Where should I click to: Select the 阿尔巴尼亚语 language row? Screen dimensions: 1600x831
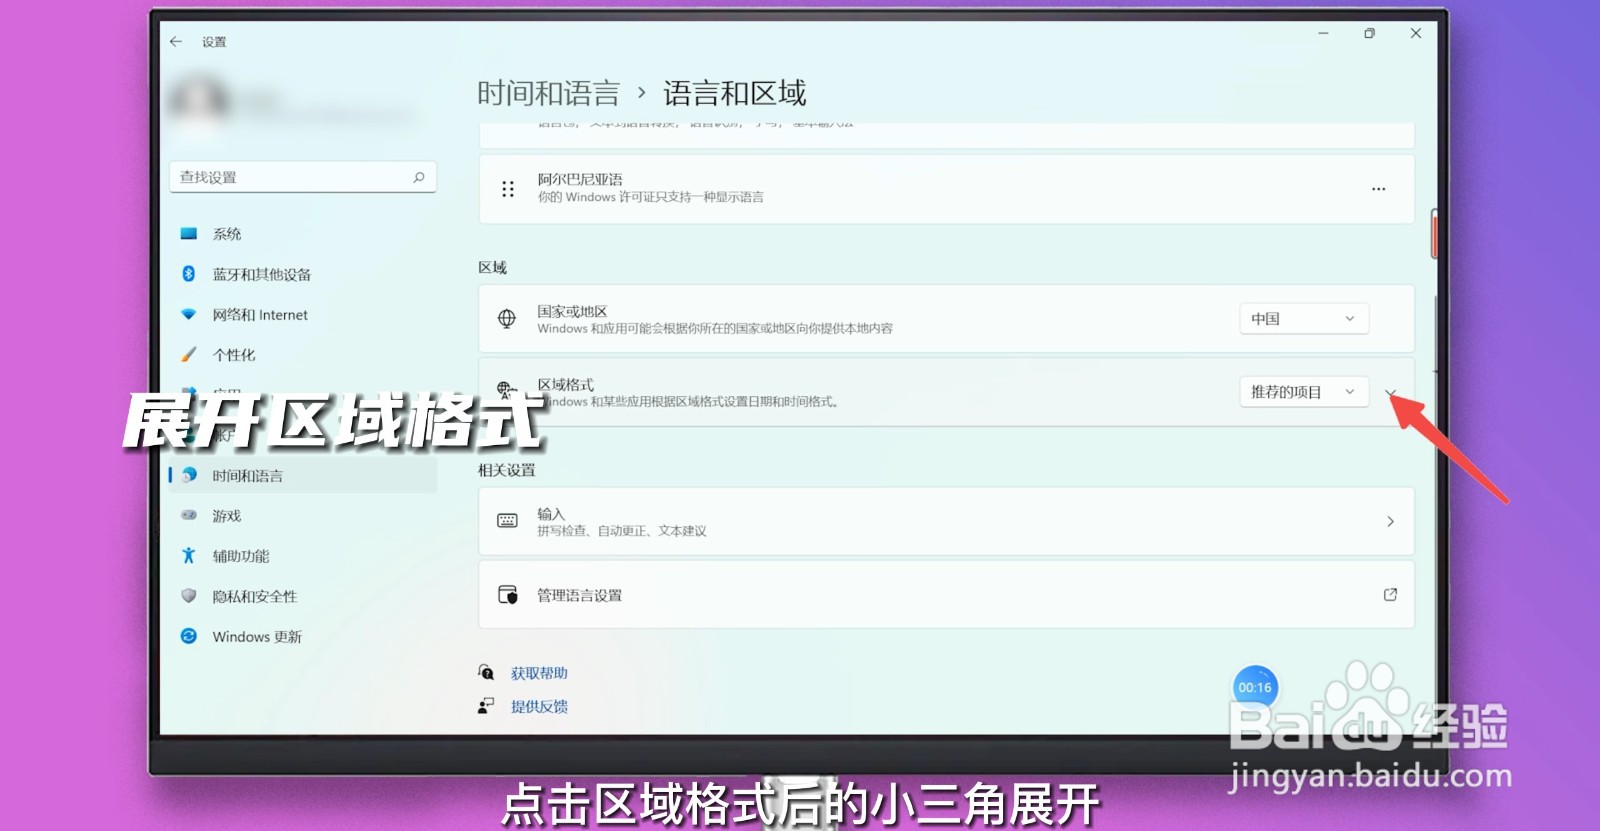pos(946,189)
